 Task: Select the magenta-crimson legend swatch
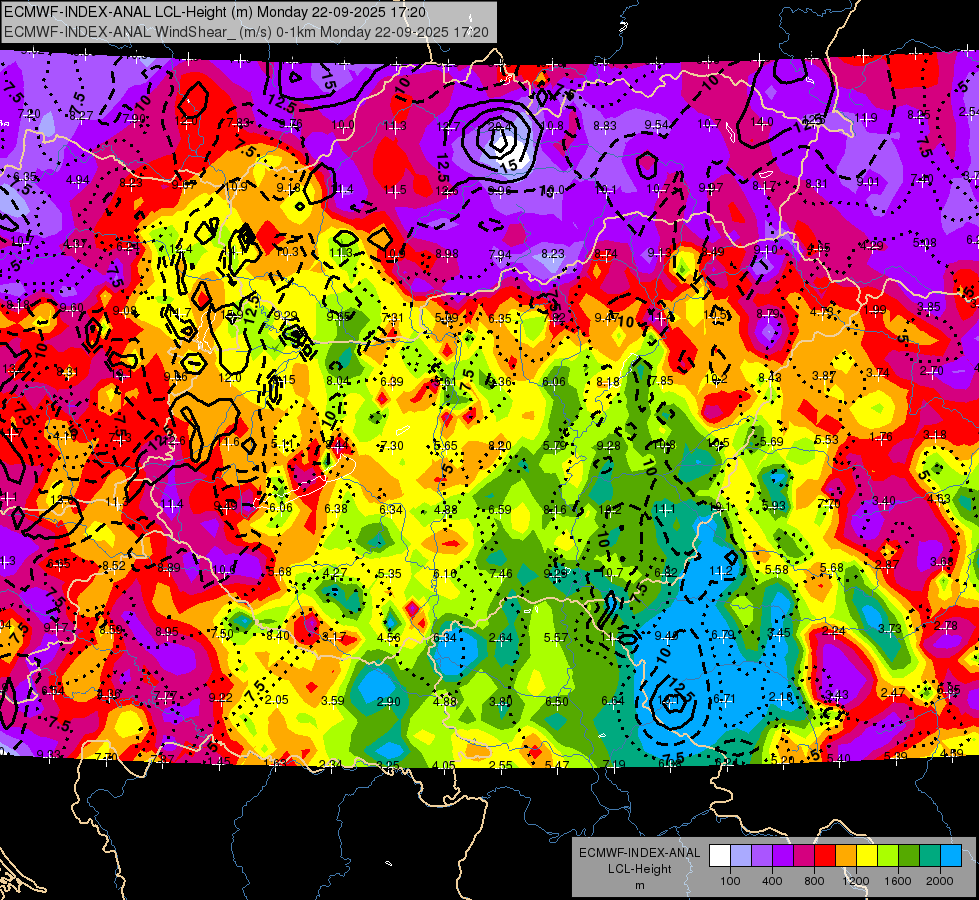[x=804, y=856]
